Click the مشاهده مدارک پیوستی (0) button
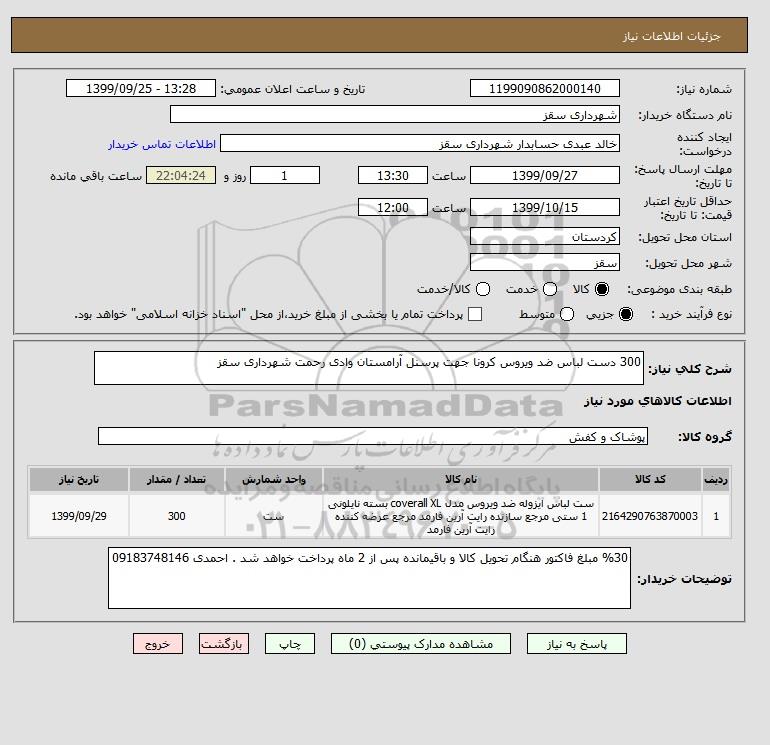The width and height of the screenshot is (770, 745). [x=421, y=644]
